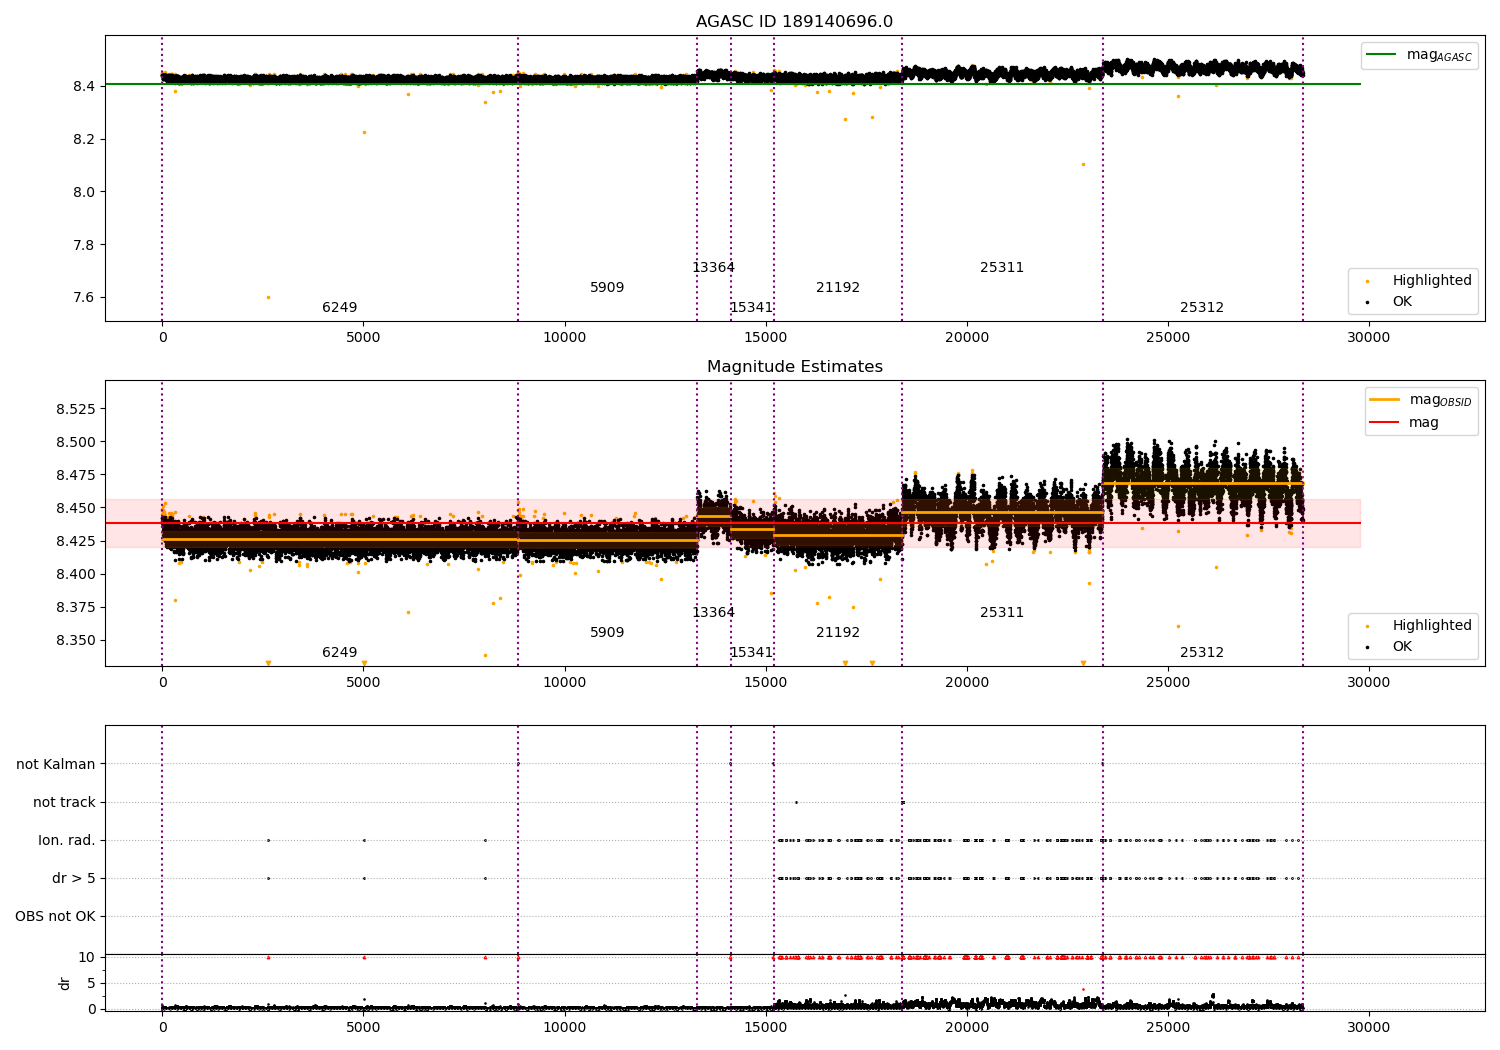Click y-tick 8.425 on the middle plot
Screen dimensions: 1500x1050
[76, 541]
